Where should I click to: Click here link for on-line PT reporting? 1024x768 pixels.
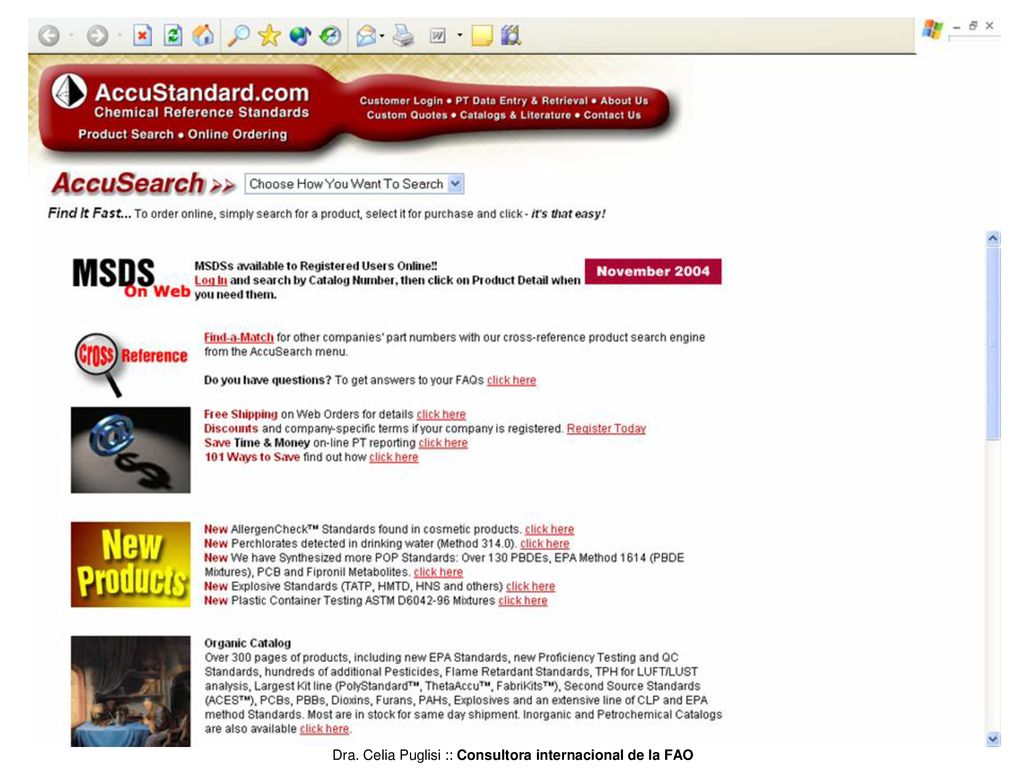point(443,443)
